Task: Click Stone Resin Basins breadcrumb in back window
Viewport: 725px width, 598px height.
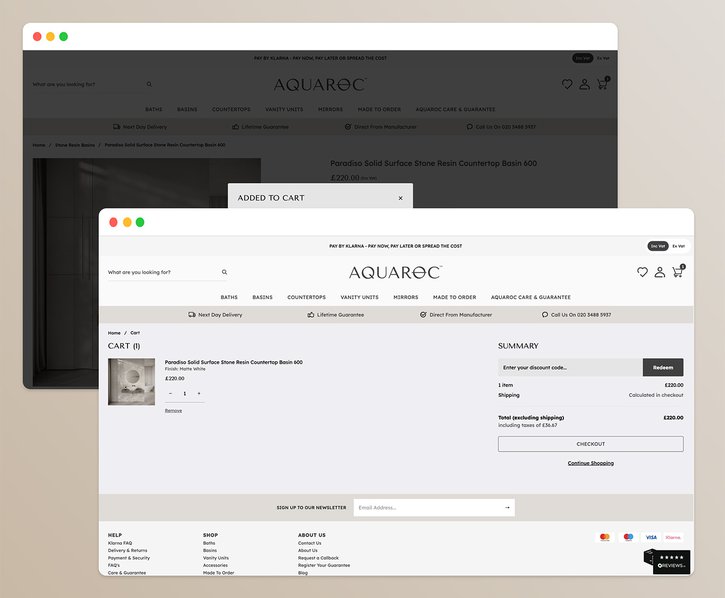Action: (75, 145)
